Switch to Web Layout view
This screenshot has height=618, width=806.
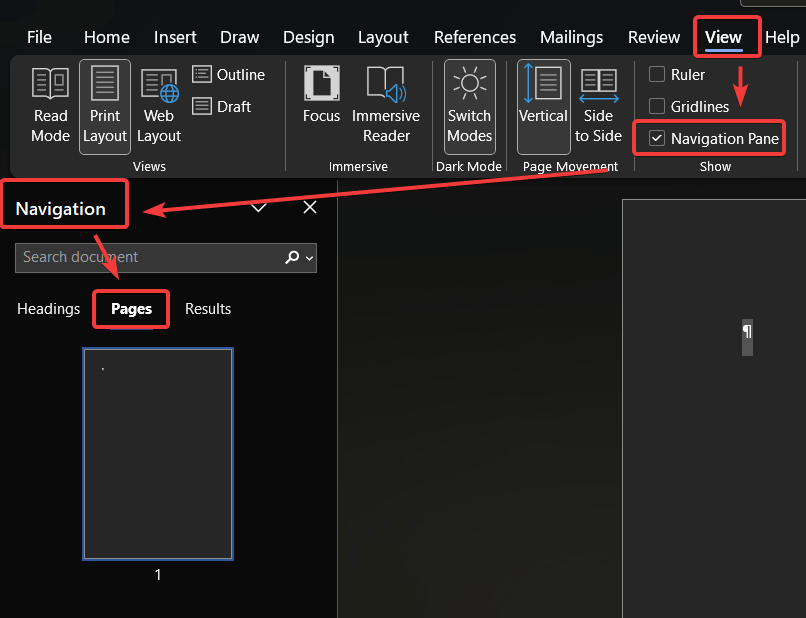pos(159,106)
